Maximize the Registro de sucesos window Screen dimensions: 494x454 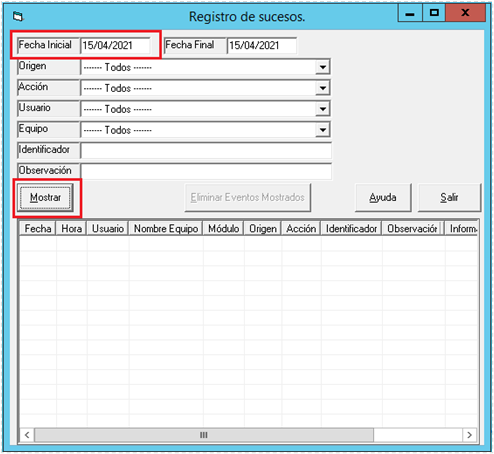pyautogui.click(x=434, y=13)
